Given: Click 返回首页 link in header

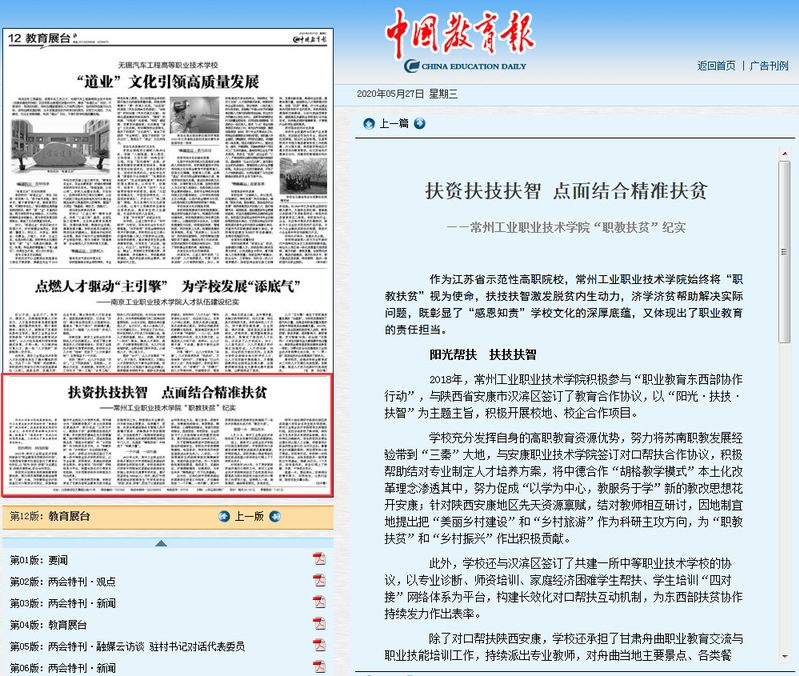Looking at the screenshot, I should click(x=716, y=66).
